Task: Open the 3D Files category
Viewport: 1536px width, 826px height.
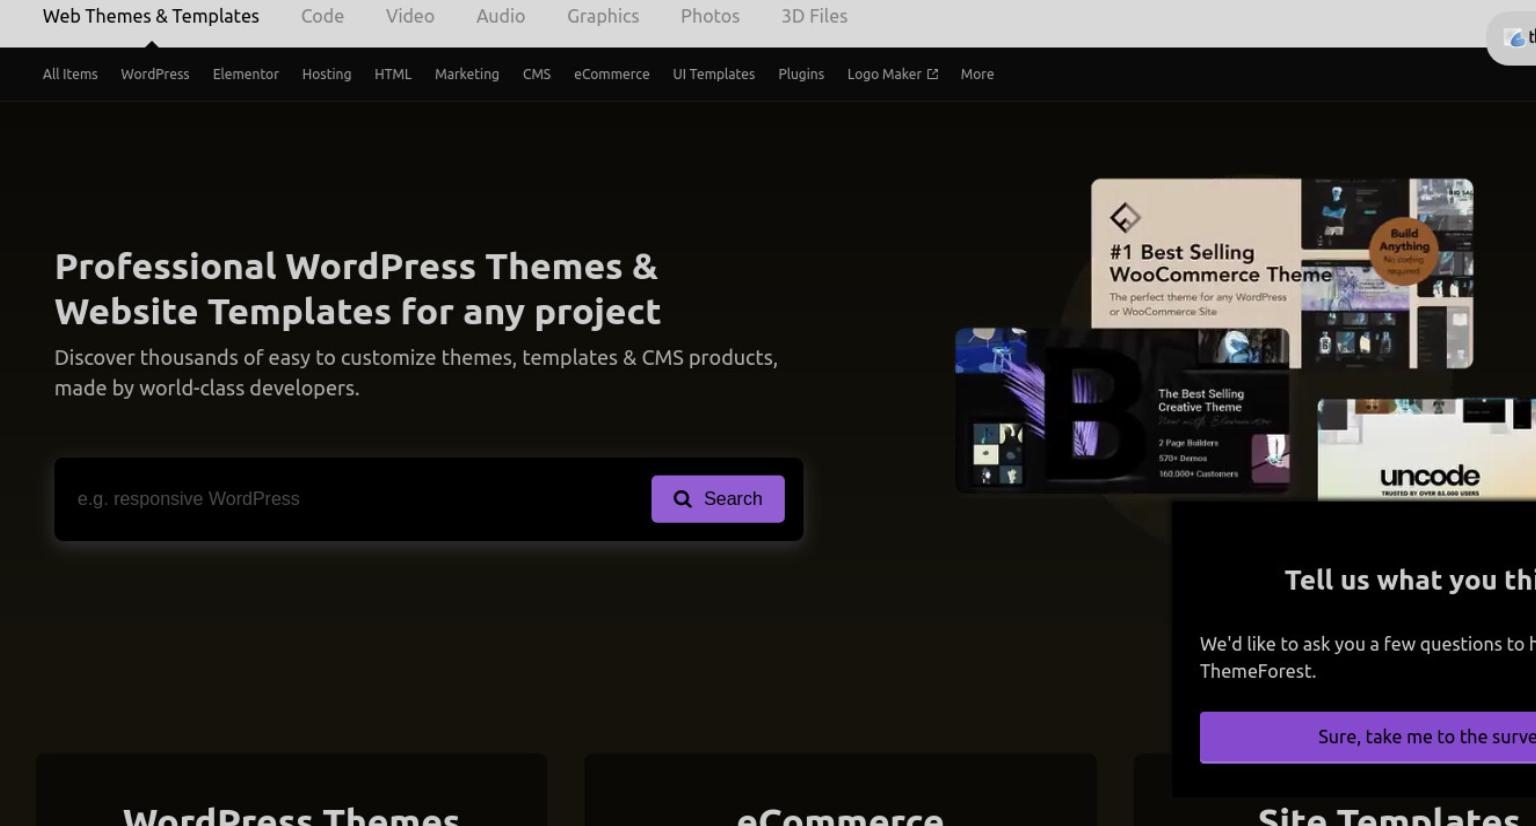Action: pyautogui.click(x=814, y=16)
